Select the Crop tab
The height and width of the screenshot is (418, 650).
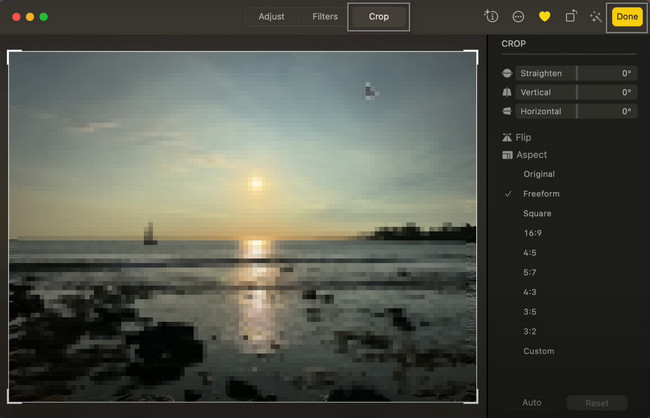378,17
